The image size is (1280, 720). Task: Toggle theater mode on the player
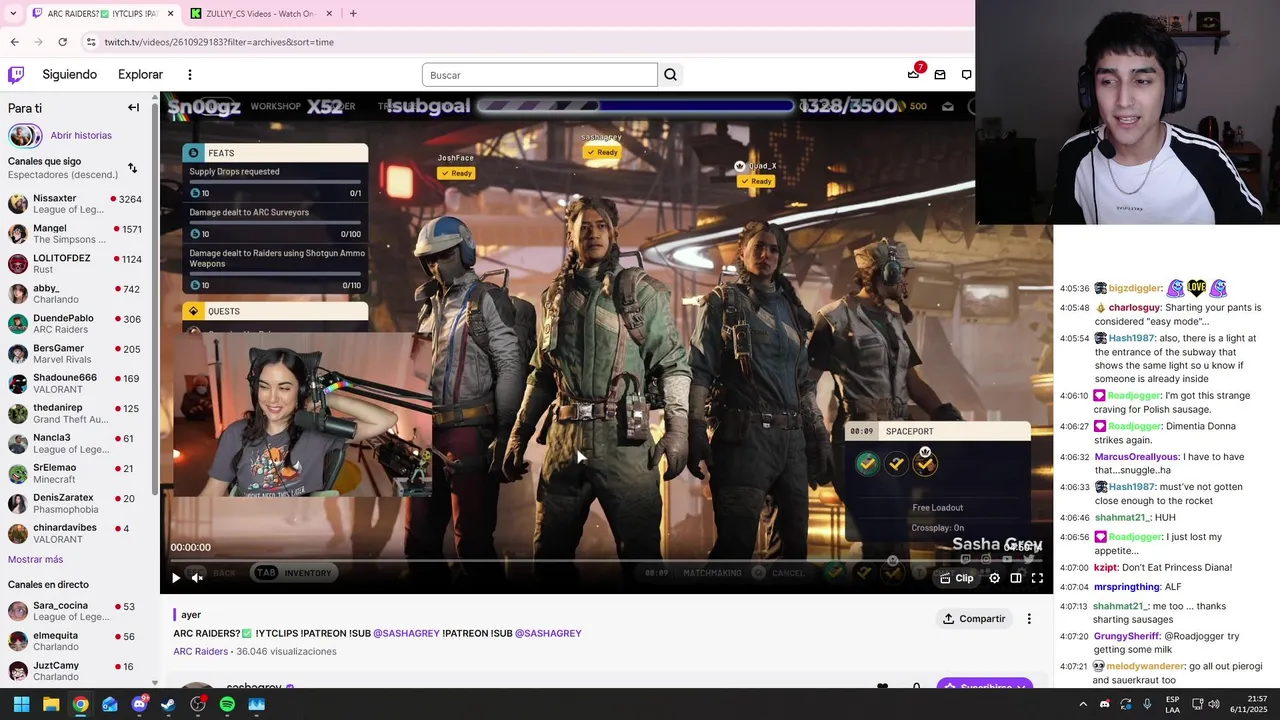click(1016, 578)
